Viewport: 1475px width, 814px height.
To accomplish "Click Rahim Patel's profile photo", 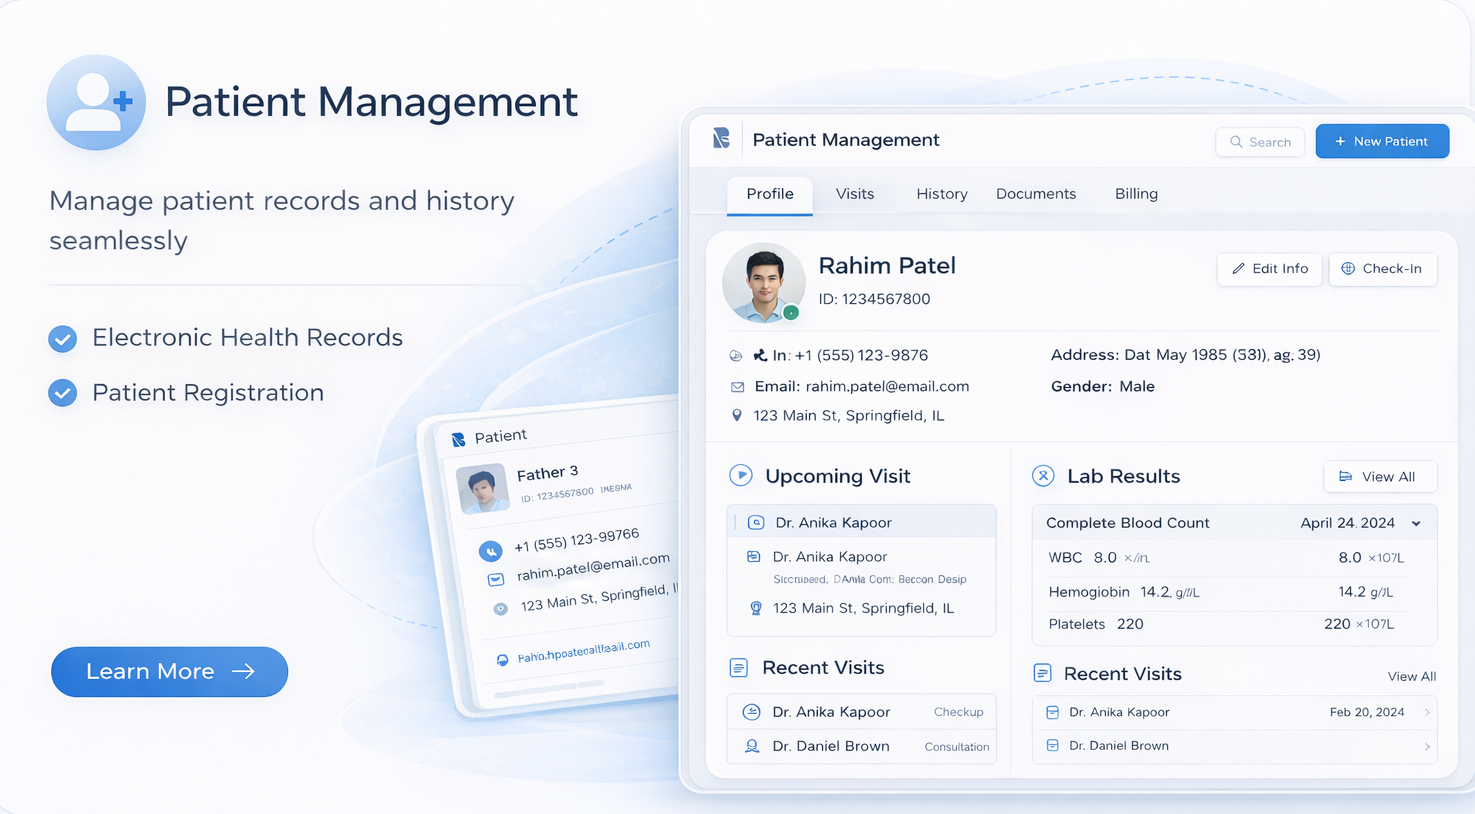I will (763, 282).
